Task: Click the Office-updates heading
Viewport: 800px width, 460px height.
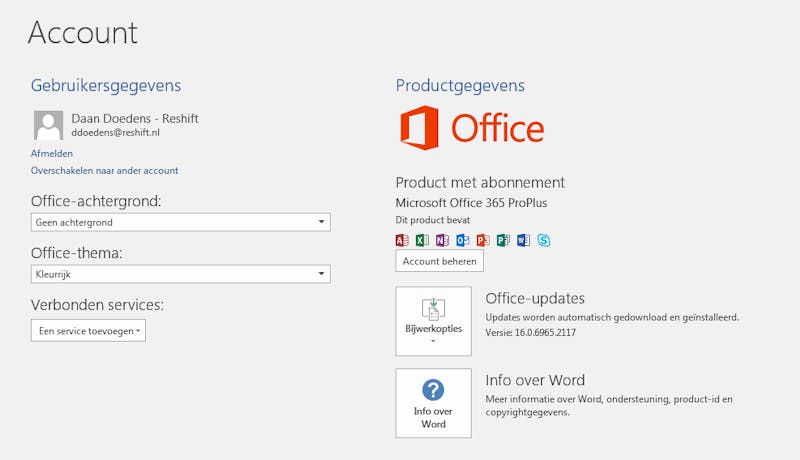Action: (535, 298)
